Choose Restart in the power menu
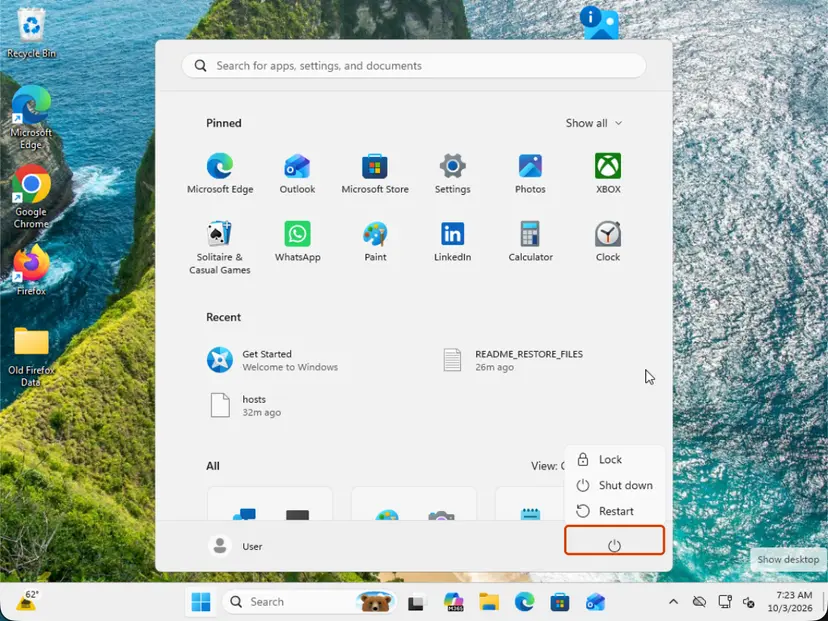 (x=614, y=511)
